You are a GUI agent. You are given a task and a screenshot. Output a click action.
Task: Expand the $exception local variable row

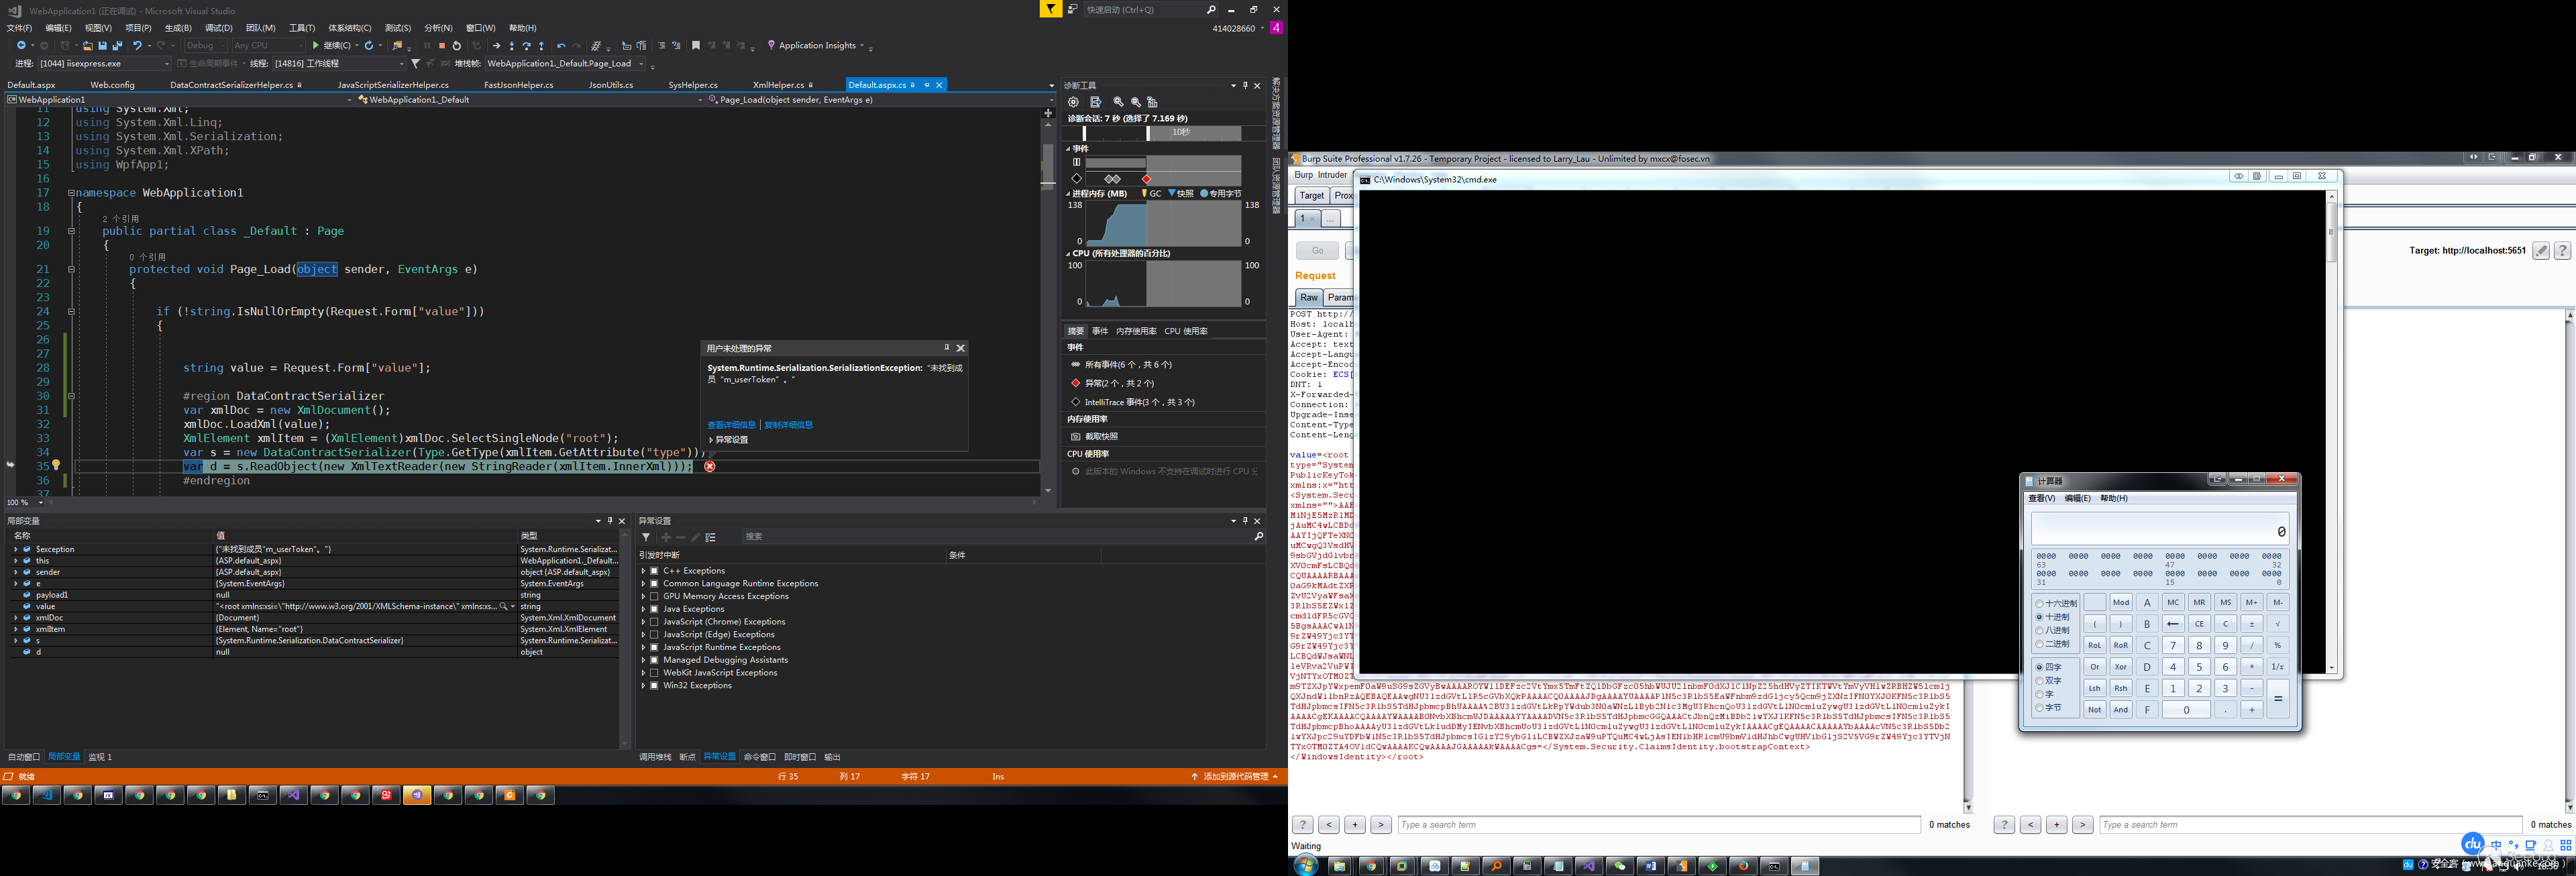[x=15, y=549]
